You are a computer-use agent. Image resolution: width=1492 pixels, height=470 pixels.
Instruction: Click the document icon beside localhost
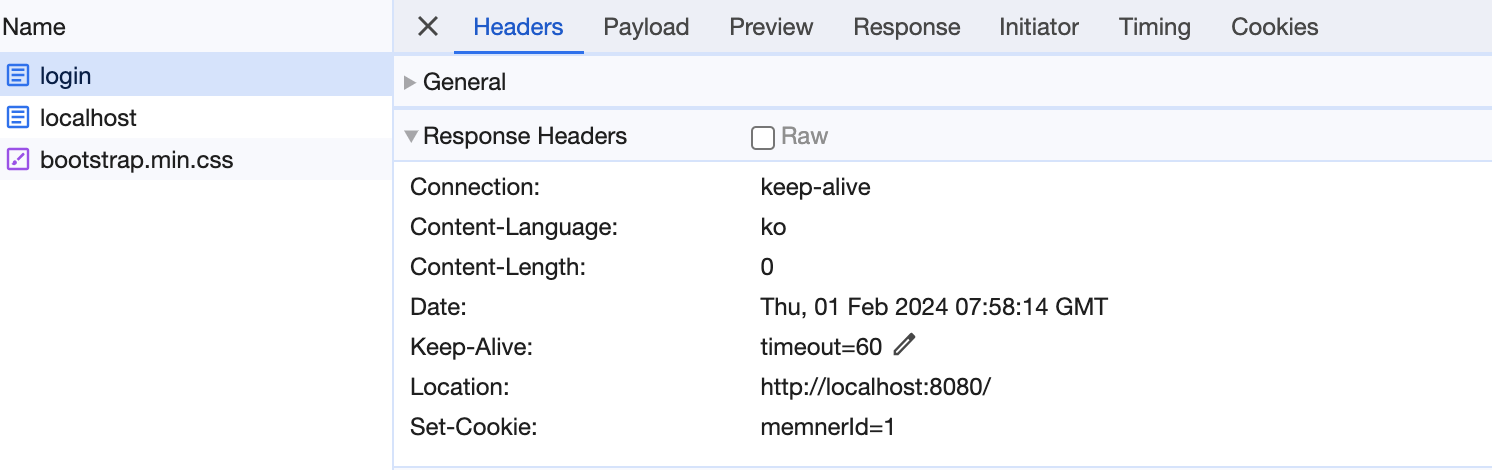[18, 117]
